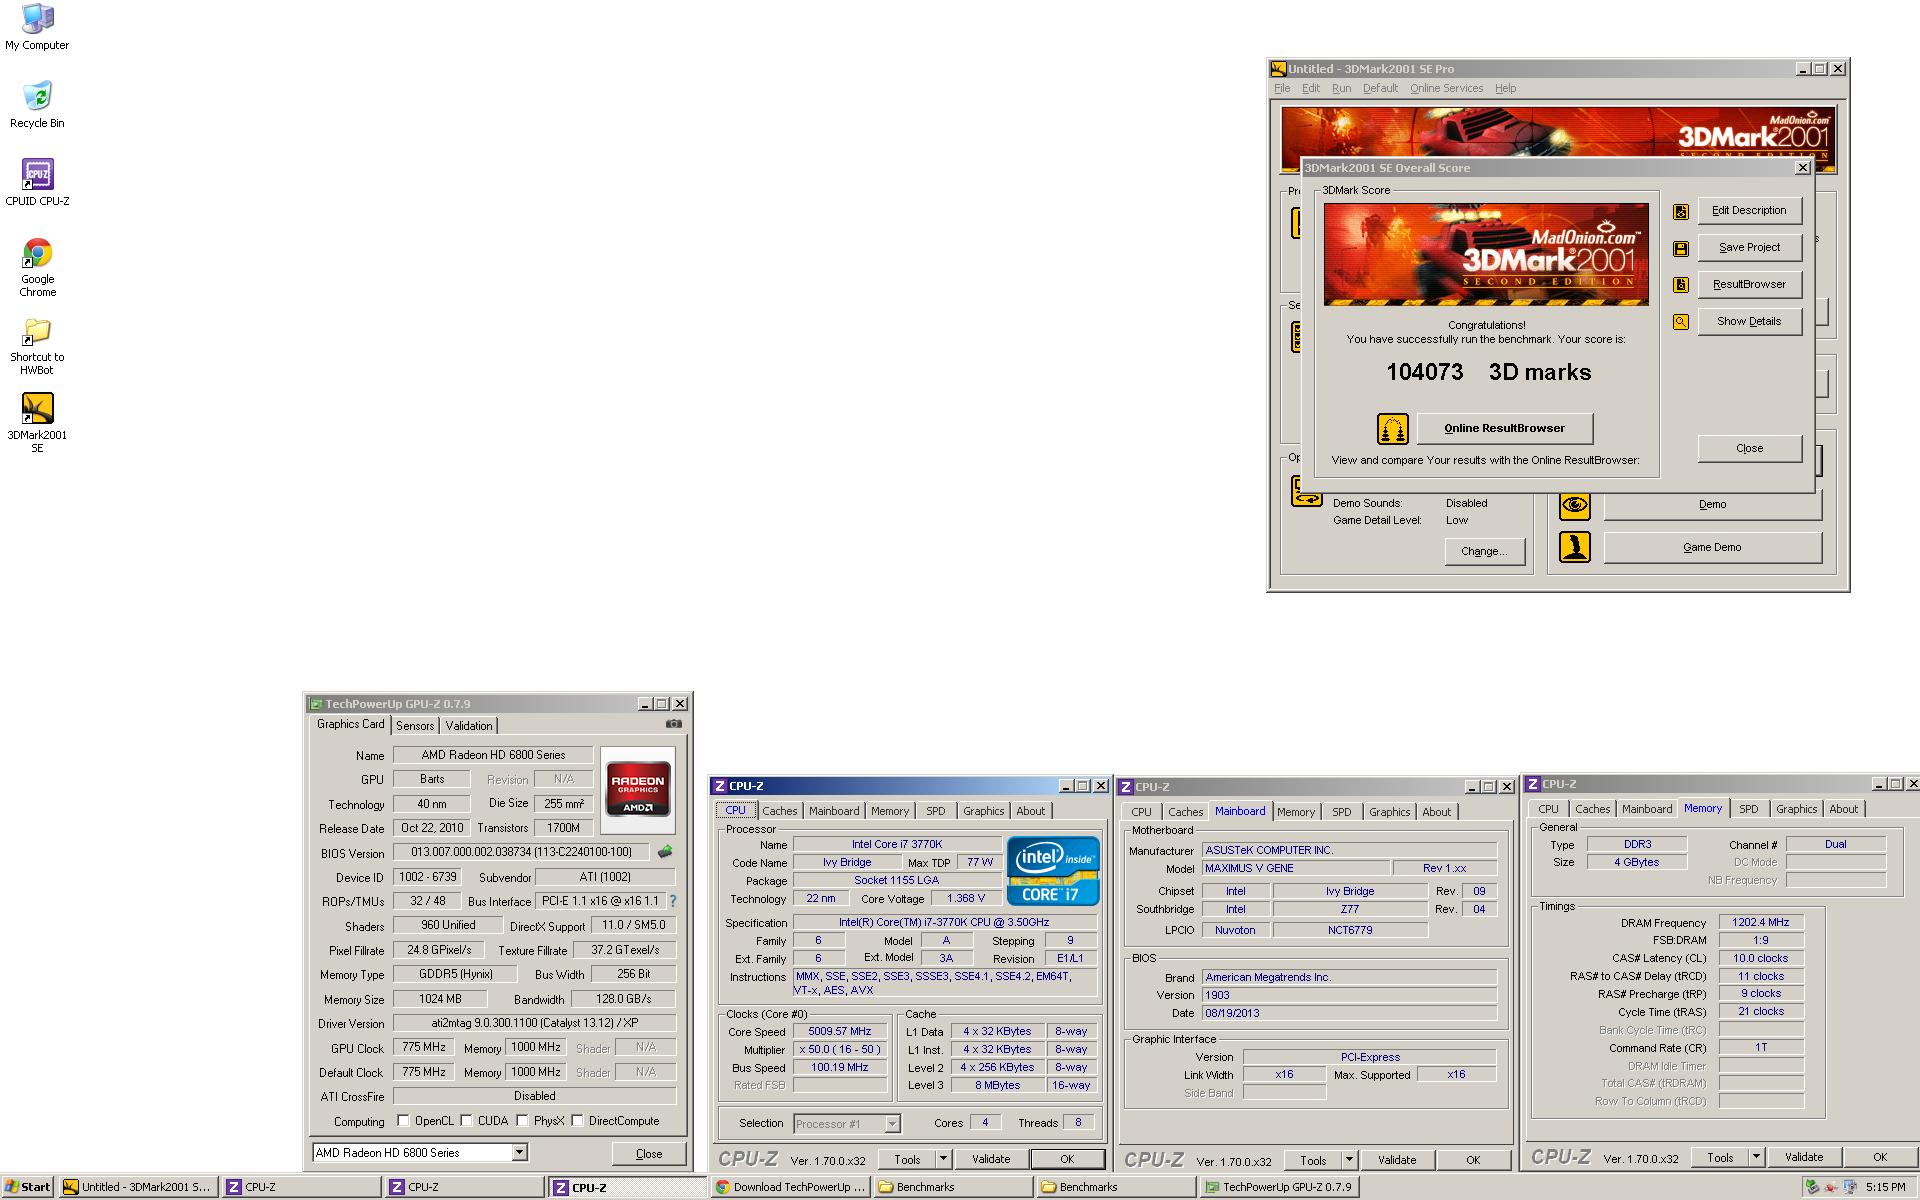Open Caches tab in the first CPU-Z window

coord(780,811)
